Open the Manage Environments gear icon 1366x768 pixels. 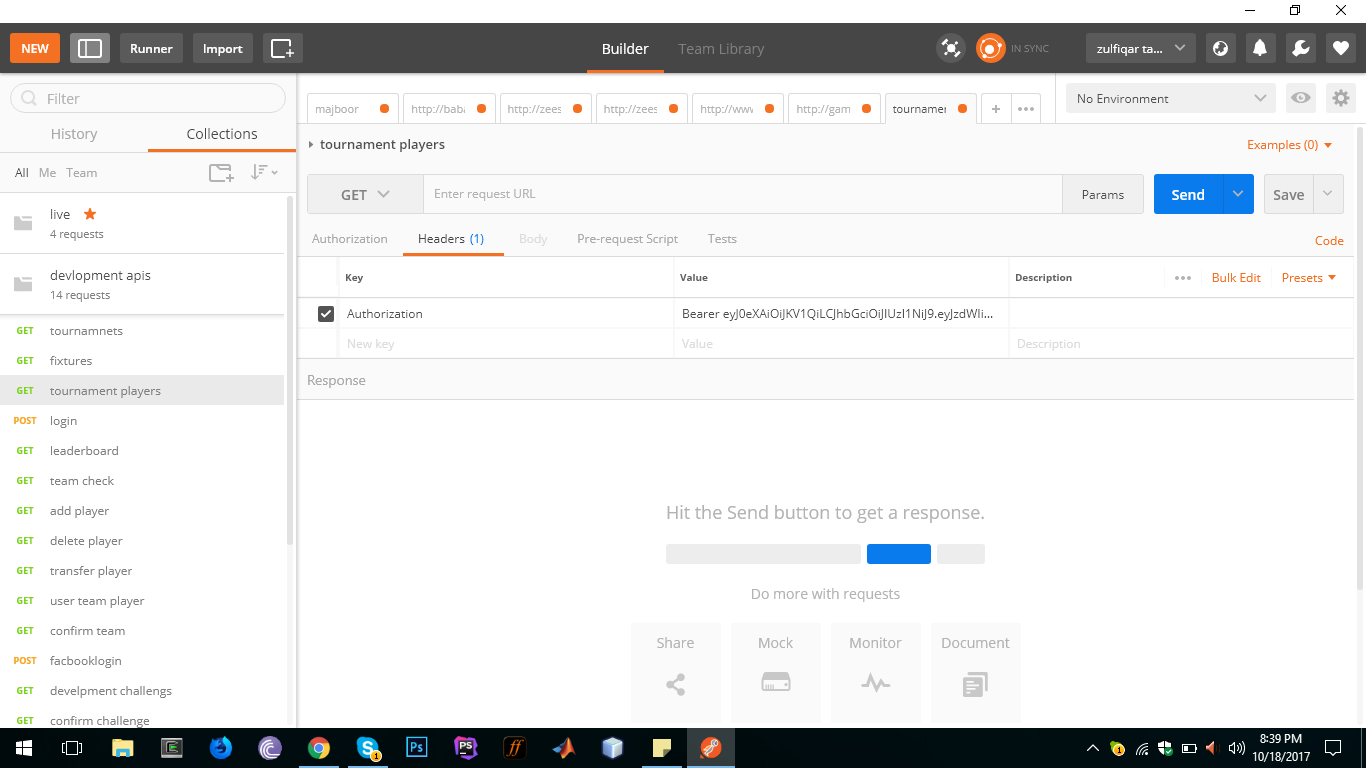click(x=1341, y=98)
